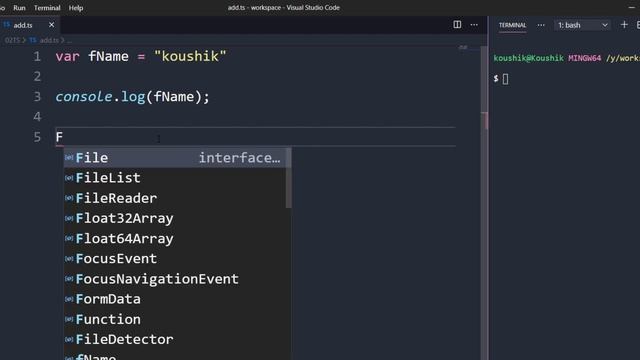Close the add.ts editor tab
This screenshot has height=360, width=640.
51,25
